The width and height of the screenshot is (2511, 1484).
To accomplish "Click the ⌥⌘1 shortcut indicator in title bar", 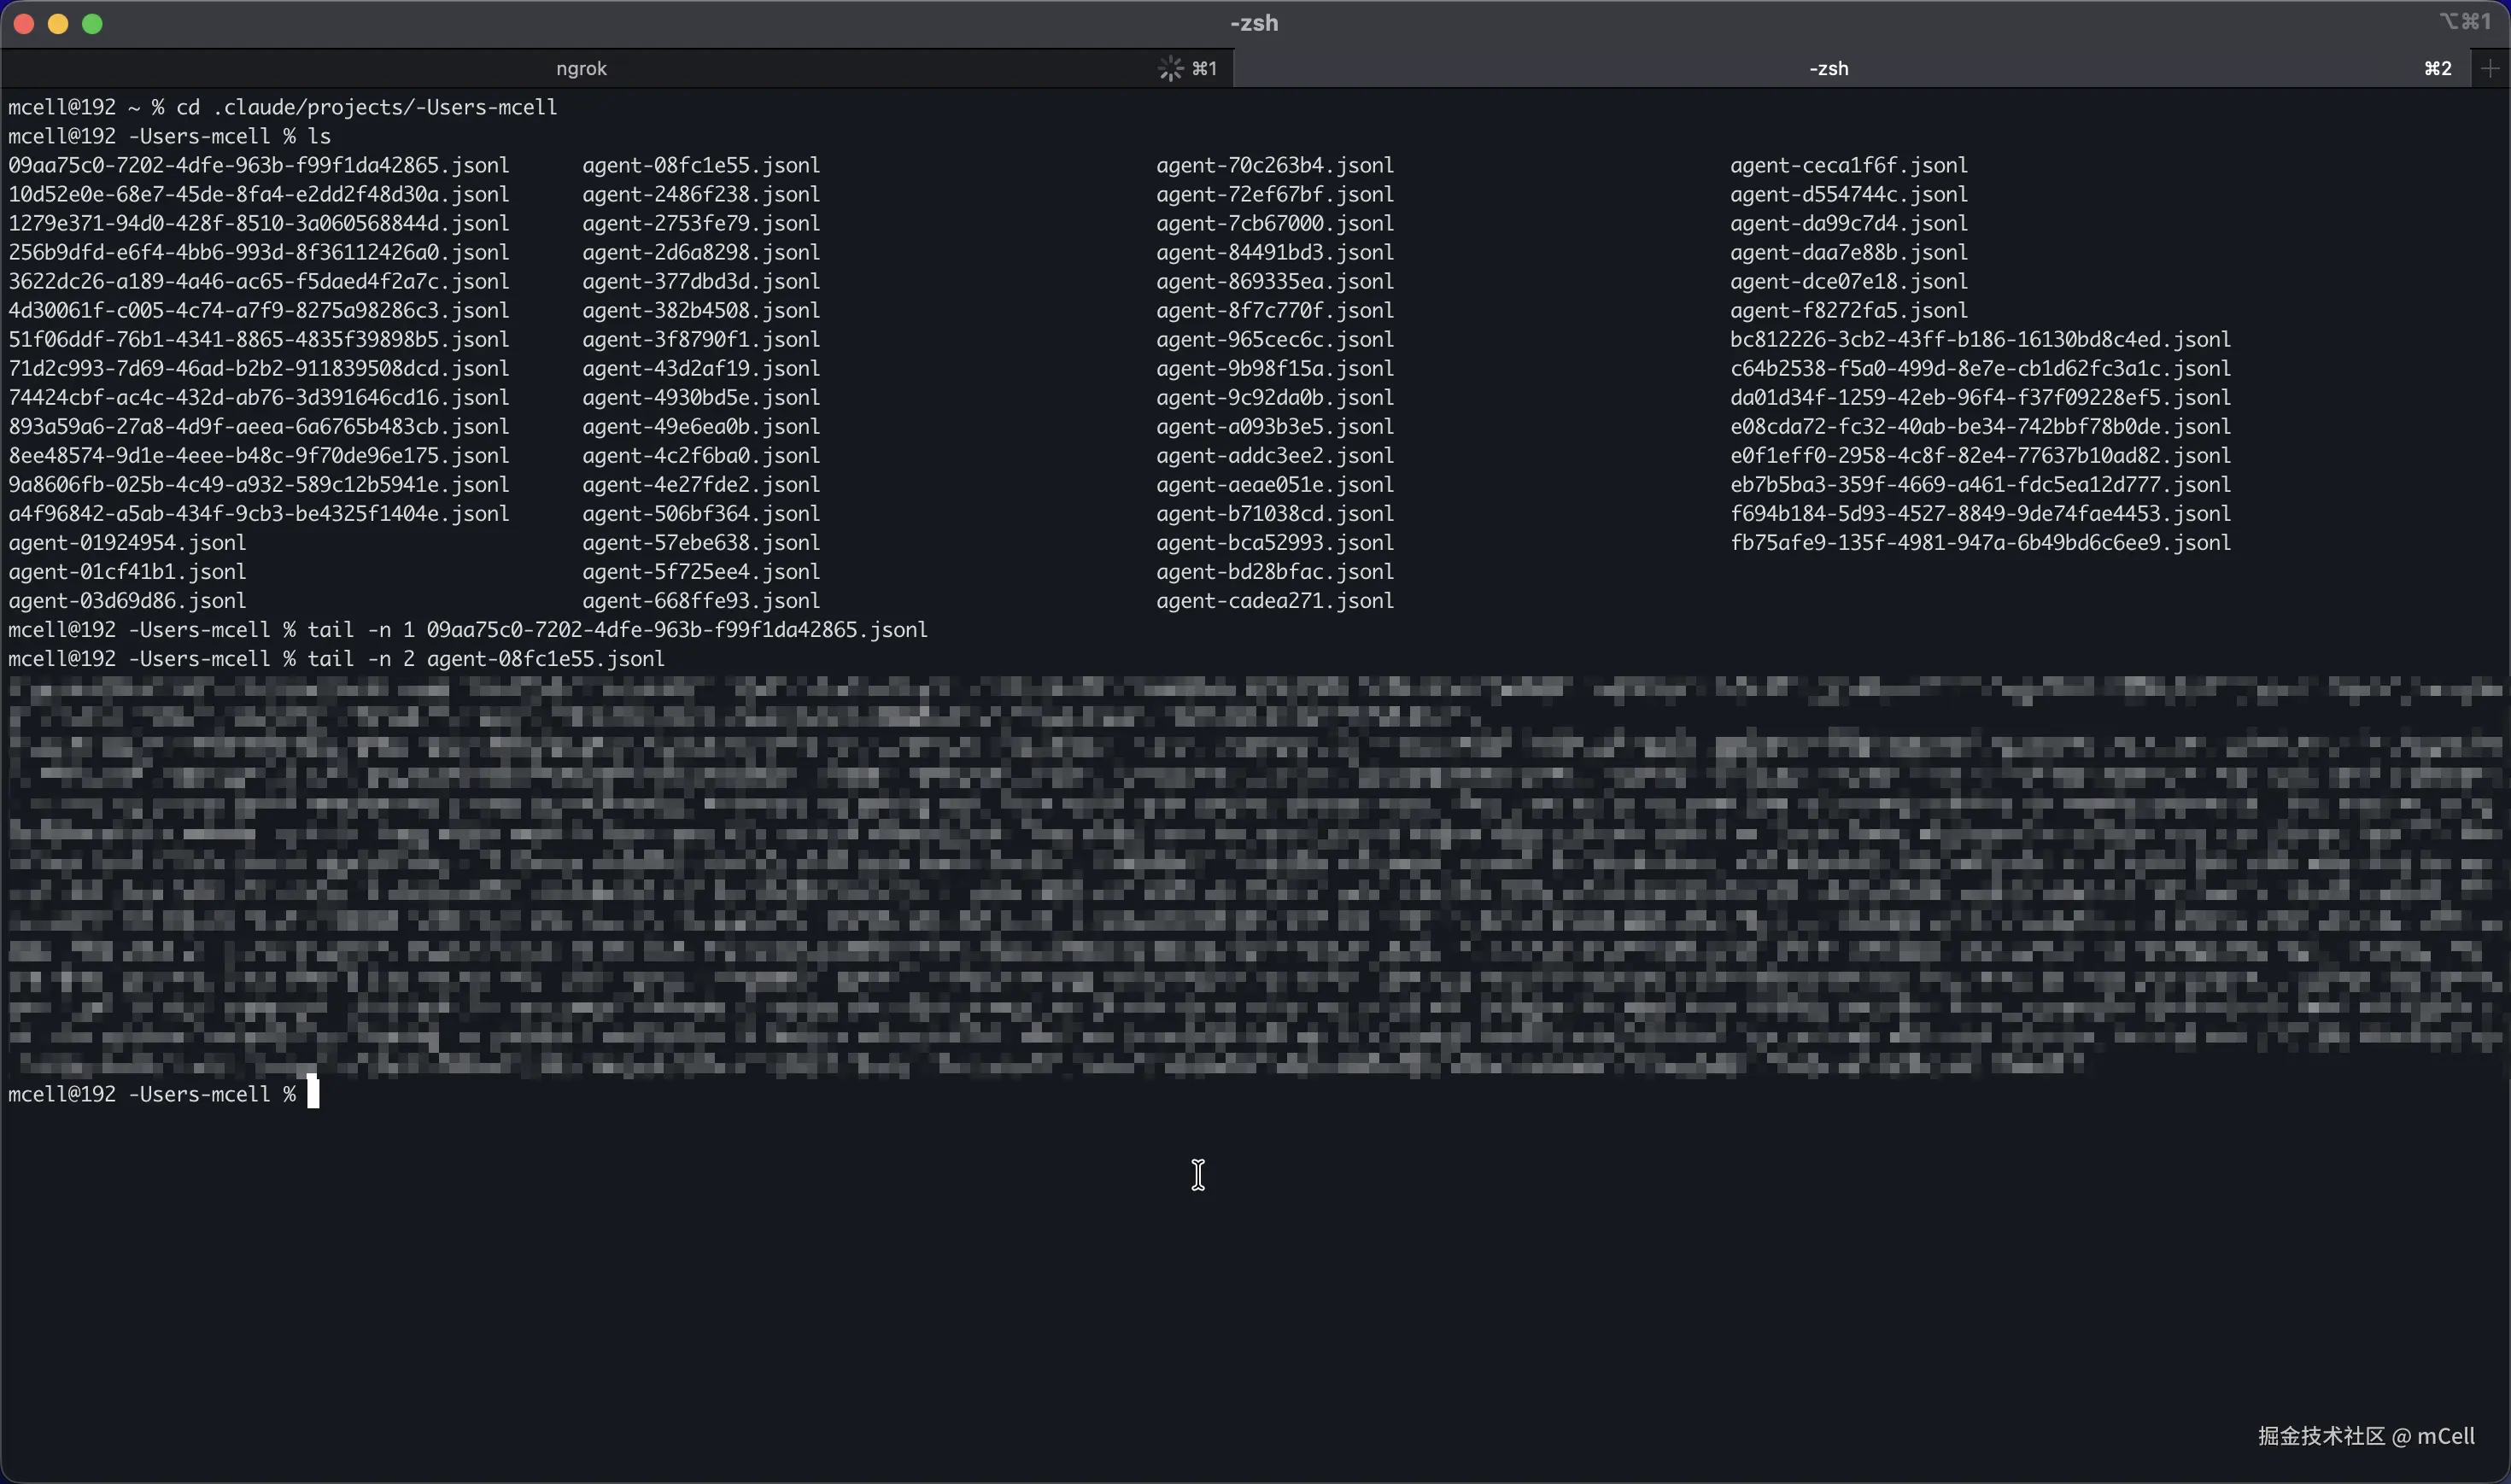I will (2464, 21).
